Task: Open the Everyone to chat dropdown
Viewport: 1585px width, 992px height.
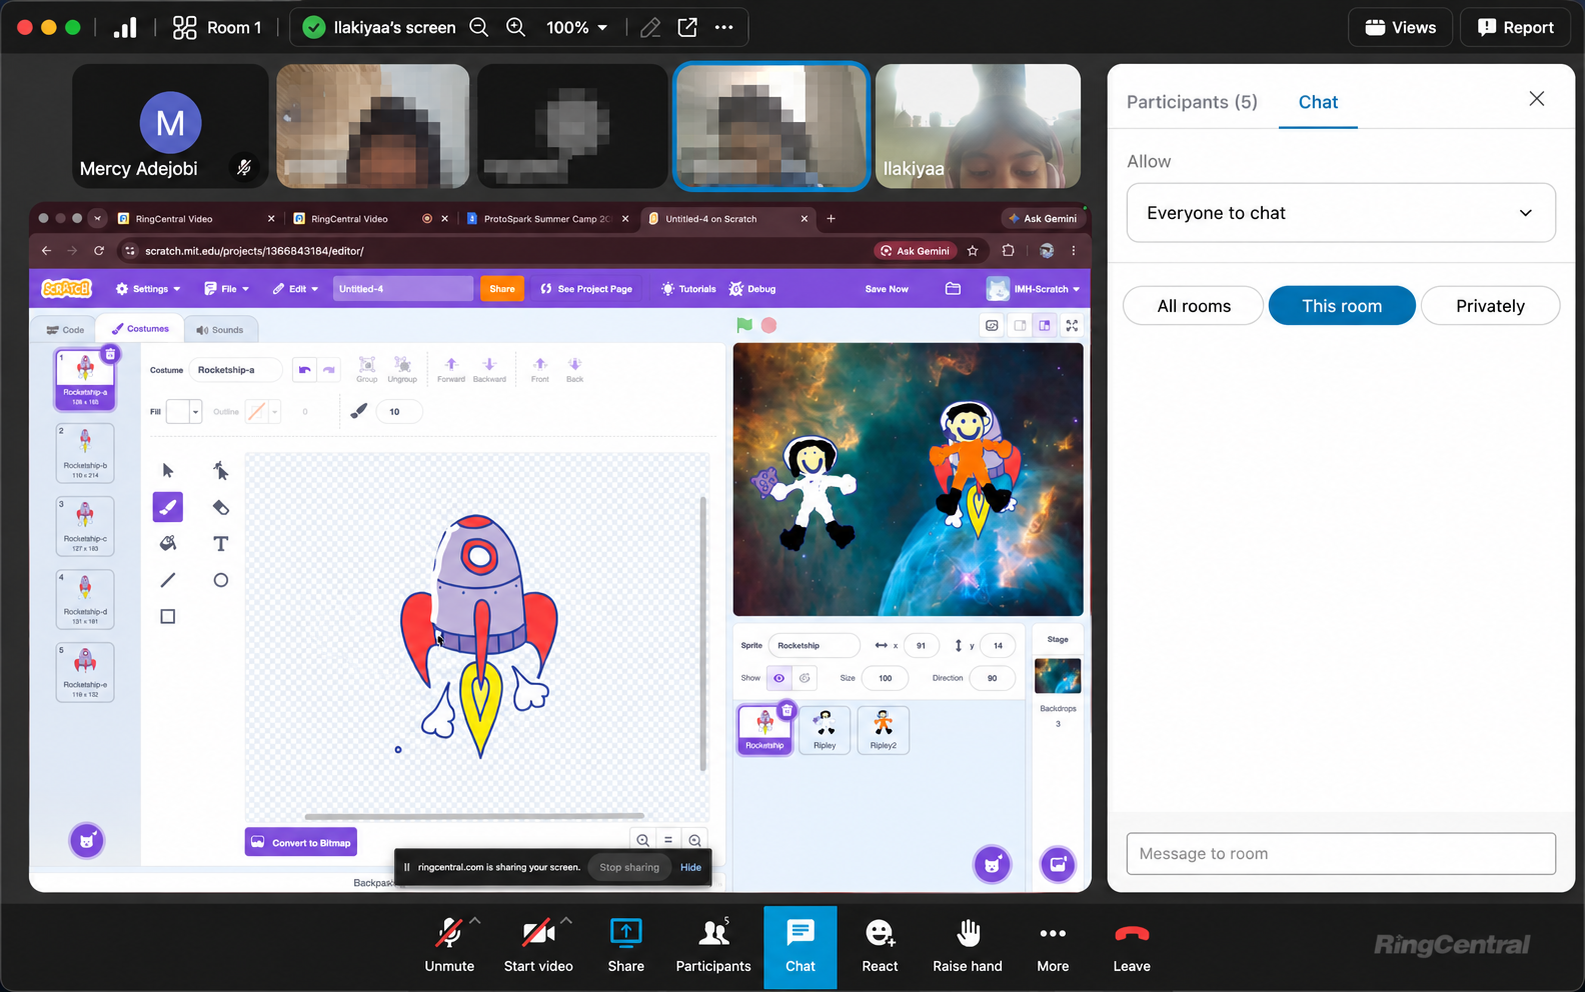Action: point(1341,213)
